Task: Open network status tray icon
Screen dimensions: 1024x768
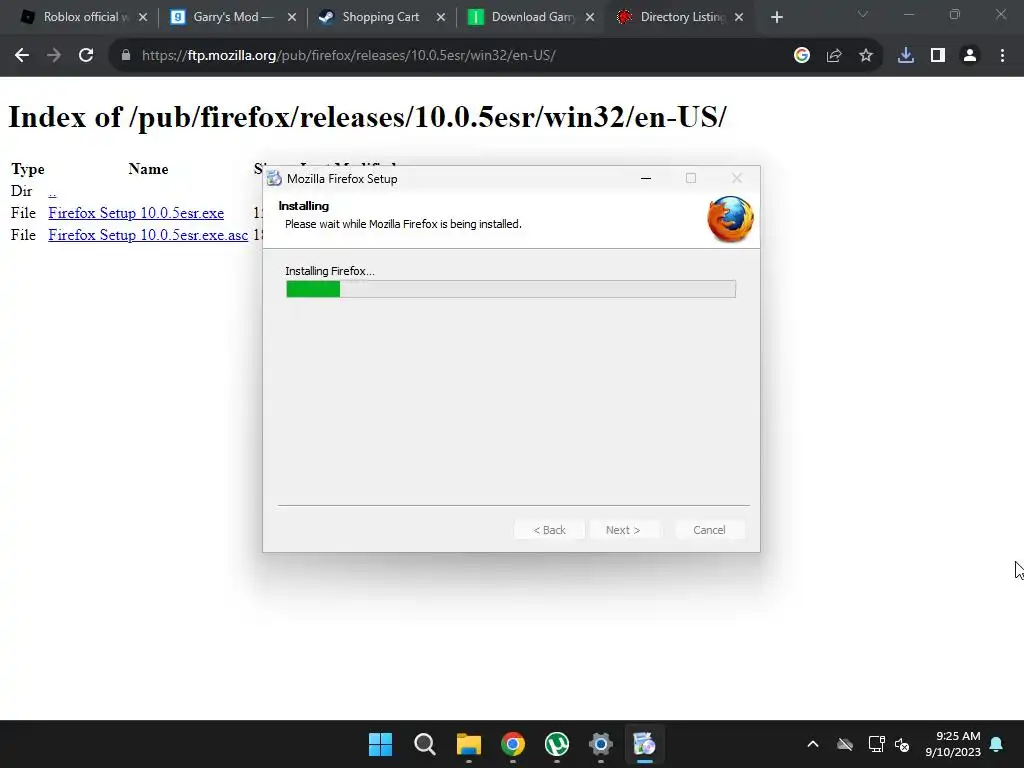Action: click(x=876, y=744)
